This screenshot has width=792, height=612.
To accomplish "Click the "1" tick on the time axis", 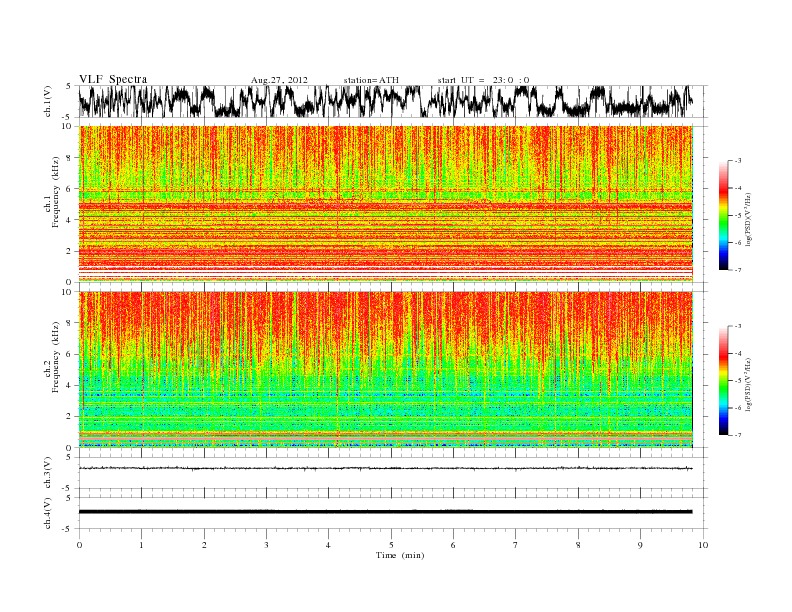I will pyautogui.click(x=141, y=545).
